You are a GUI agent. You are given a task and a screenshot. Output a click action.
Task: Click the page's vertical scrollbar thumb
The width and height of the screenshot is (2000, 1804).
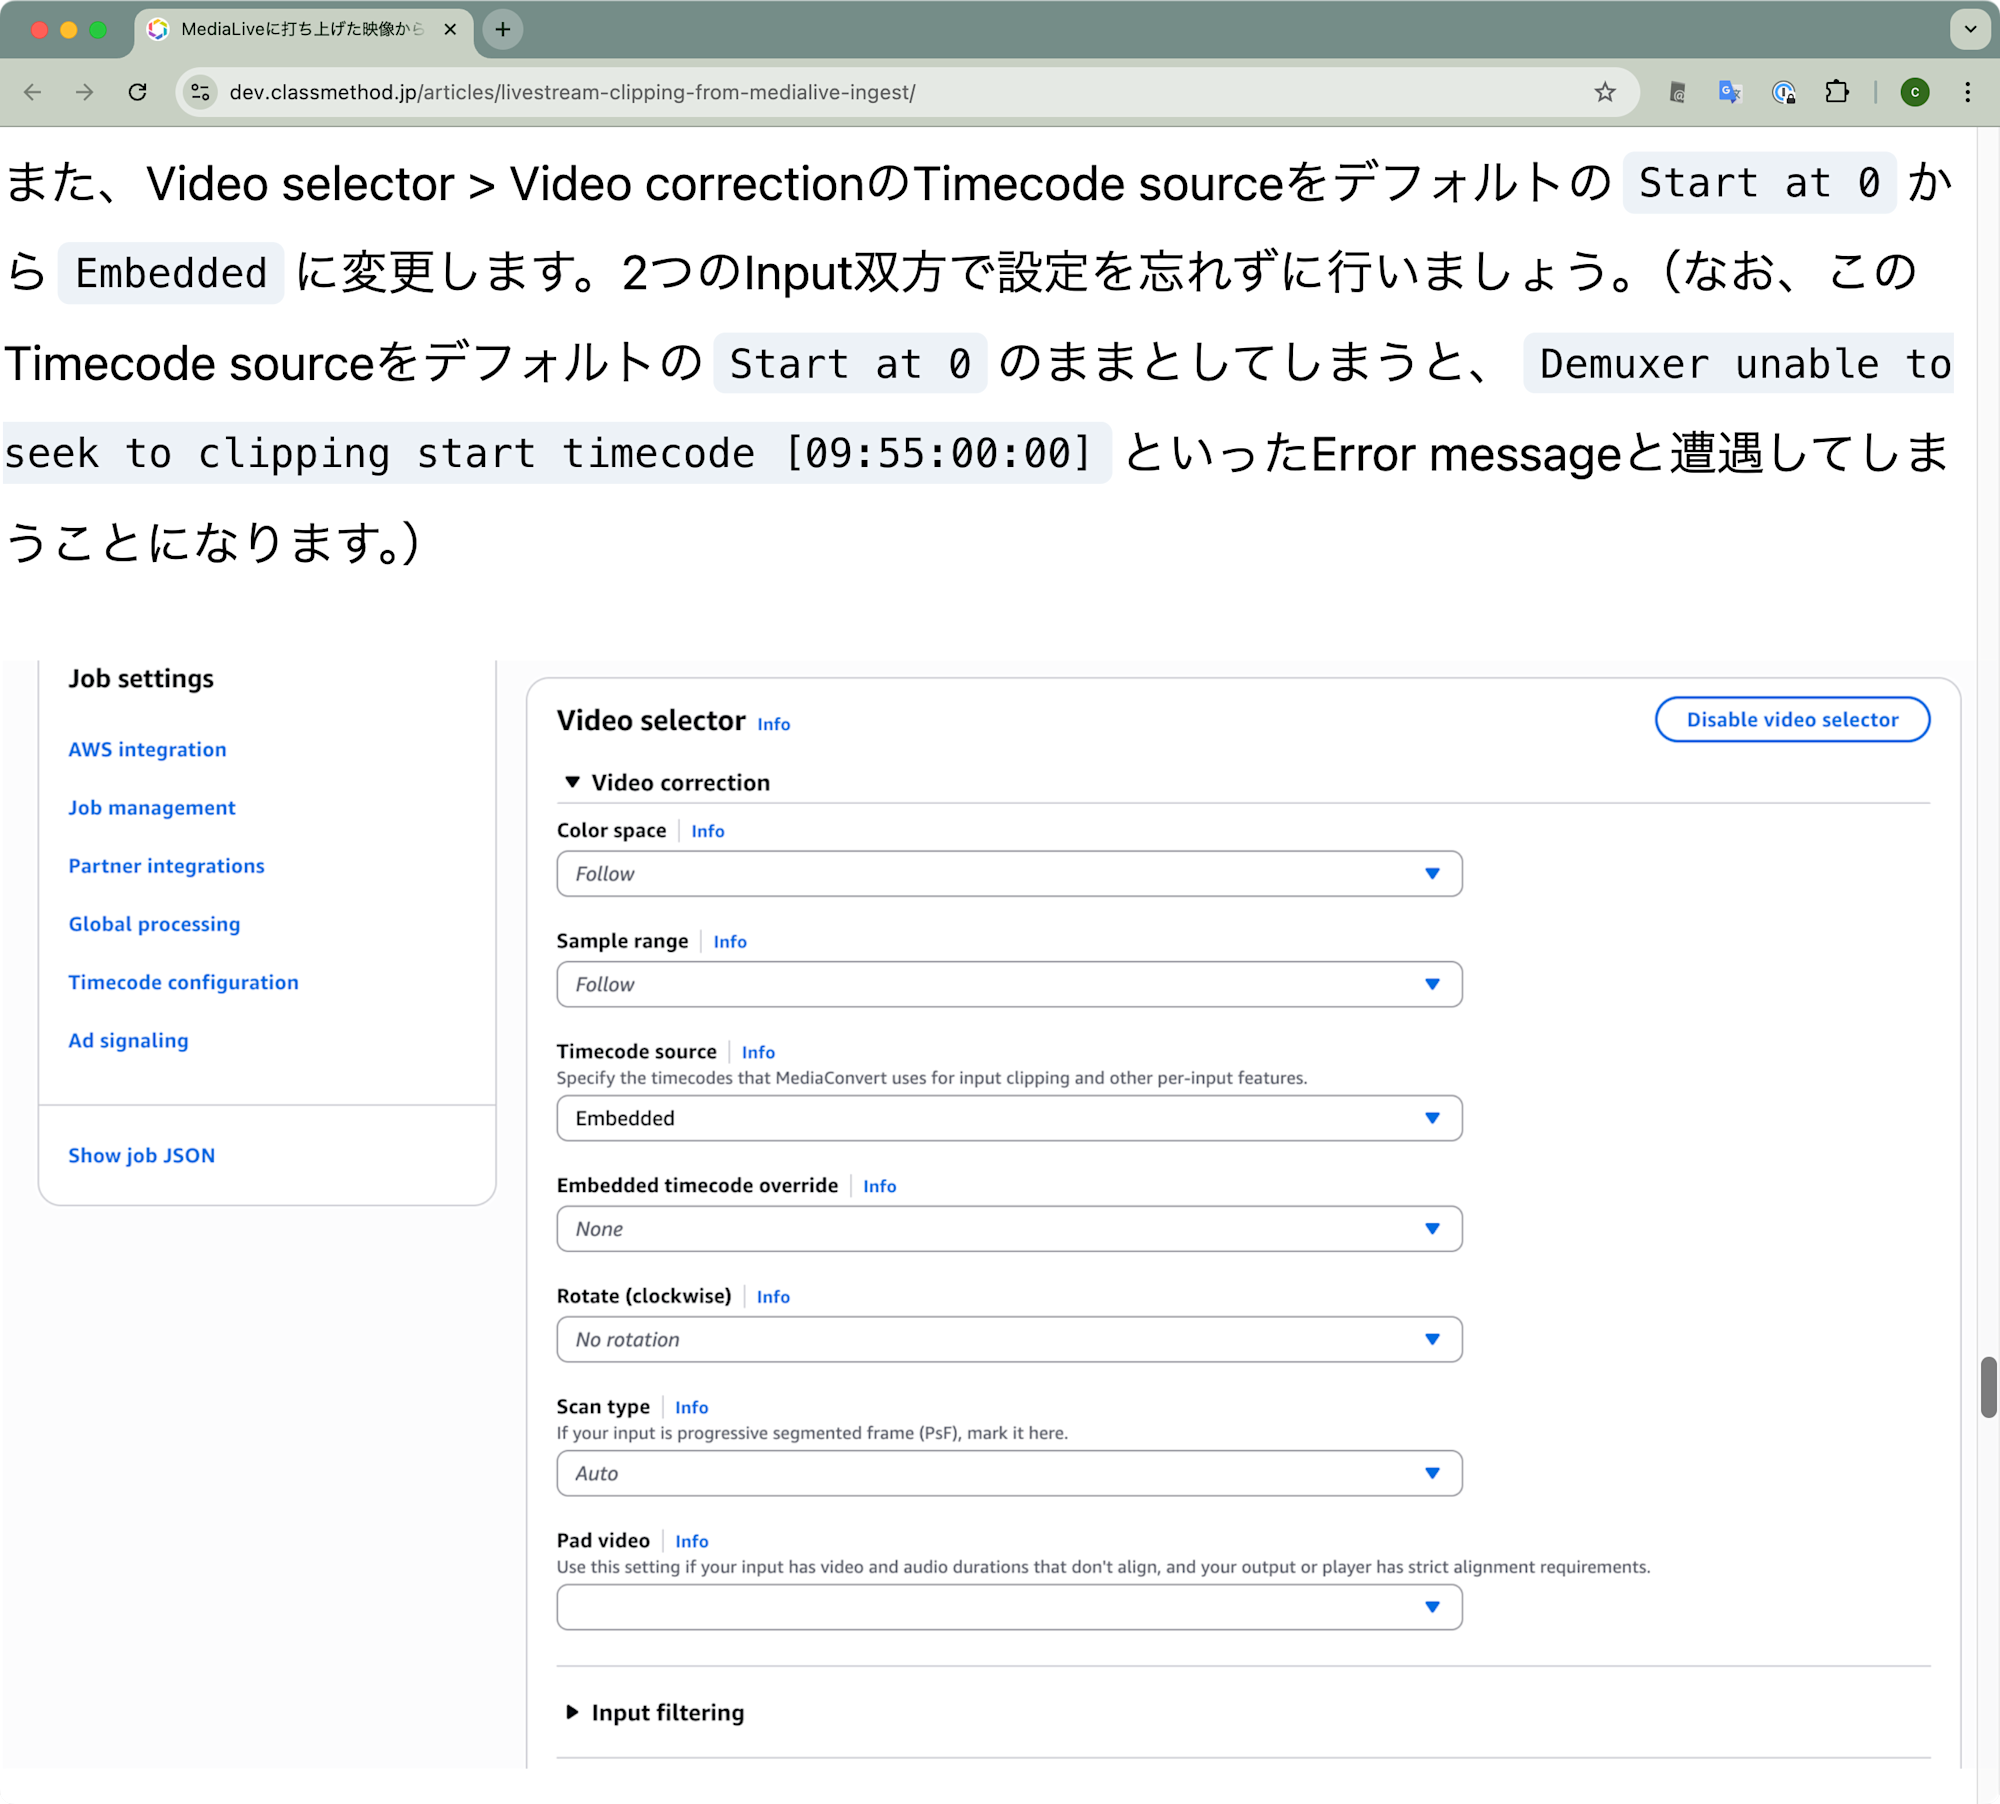[x=1988, y=1388]
